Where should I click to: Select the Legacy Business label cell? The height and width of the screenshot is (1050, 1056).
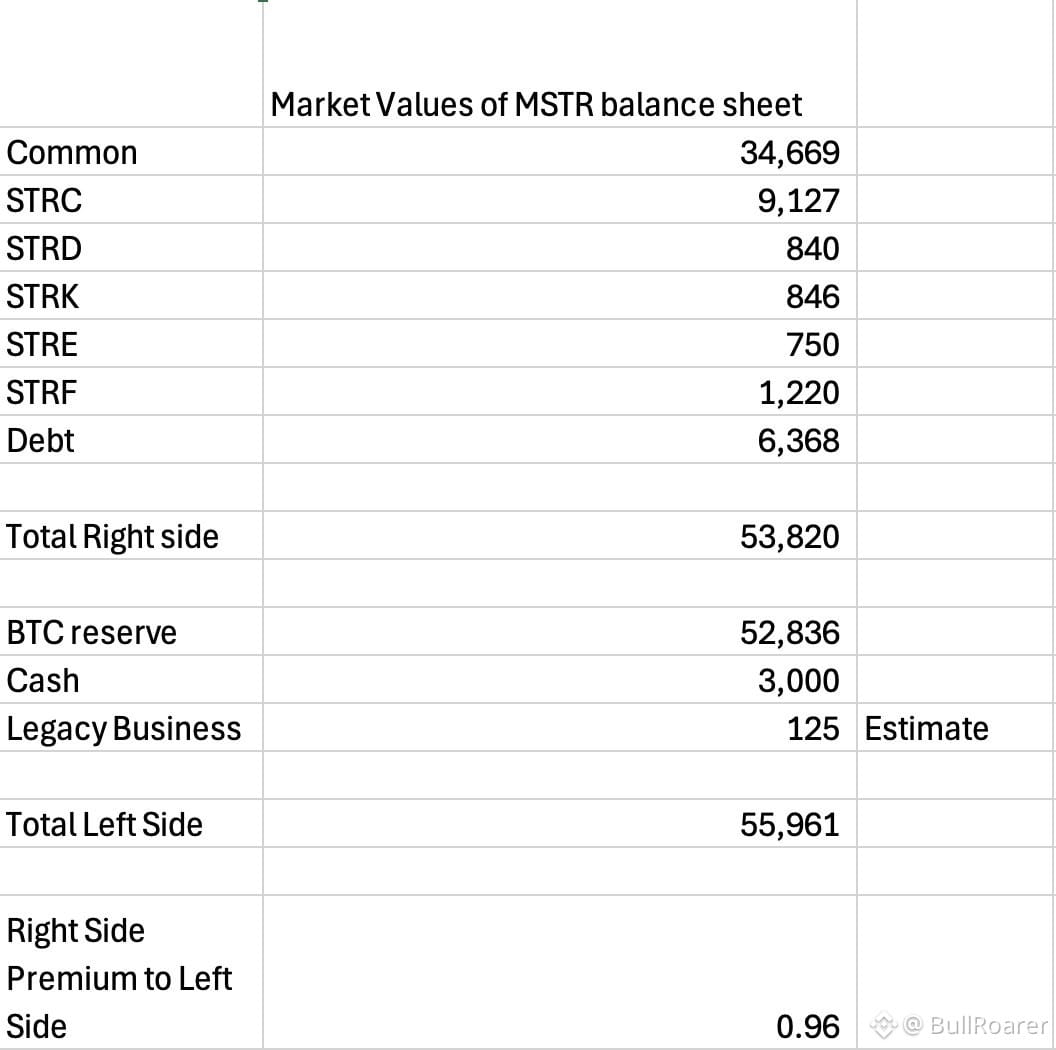tap(131, 727)
